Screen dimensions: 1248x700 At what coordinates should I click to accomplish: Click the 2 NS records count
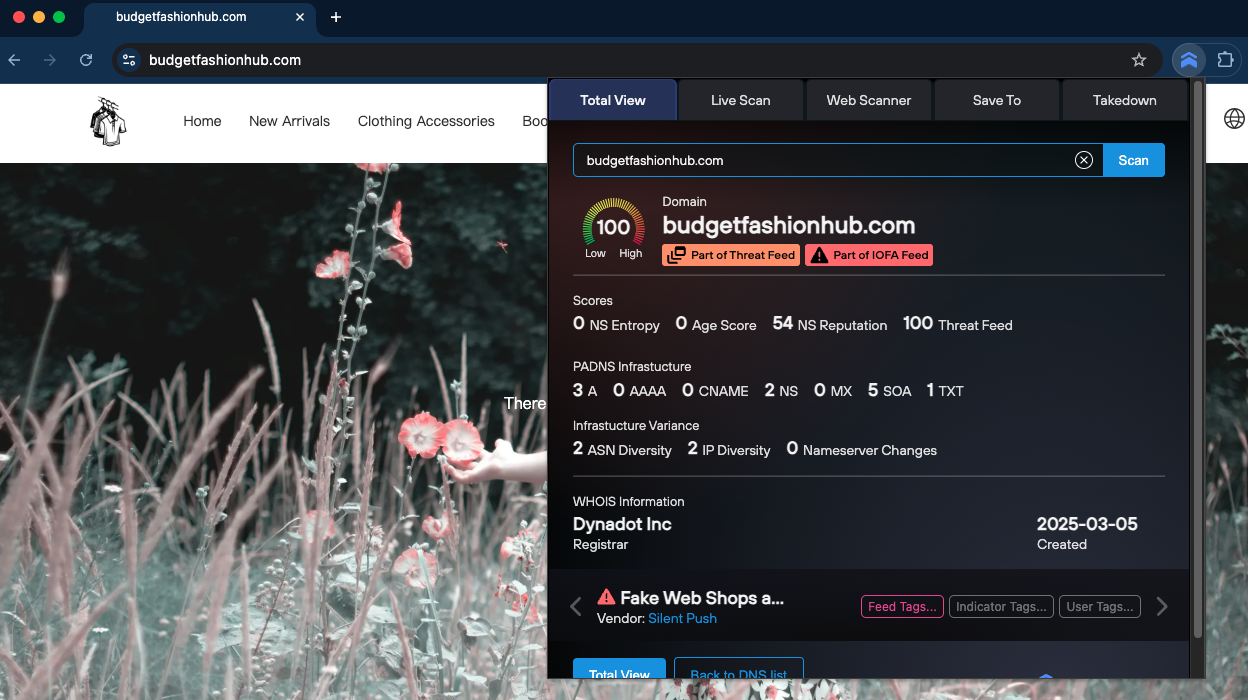click(781, 390)
